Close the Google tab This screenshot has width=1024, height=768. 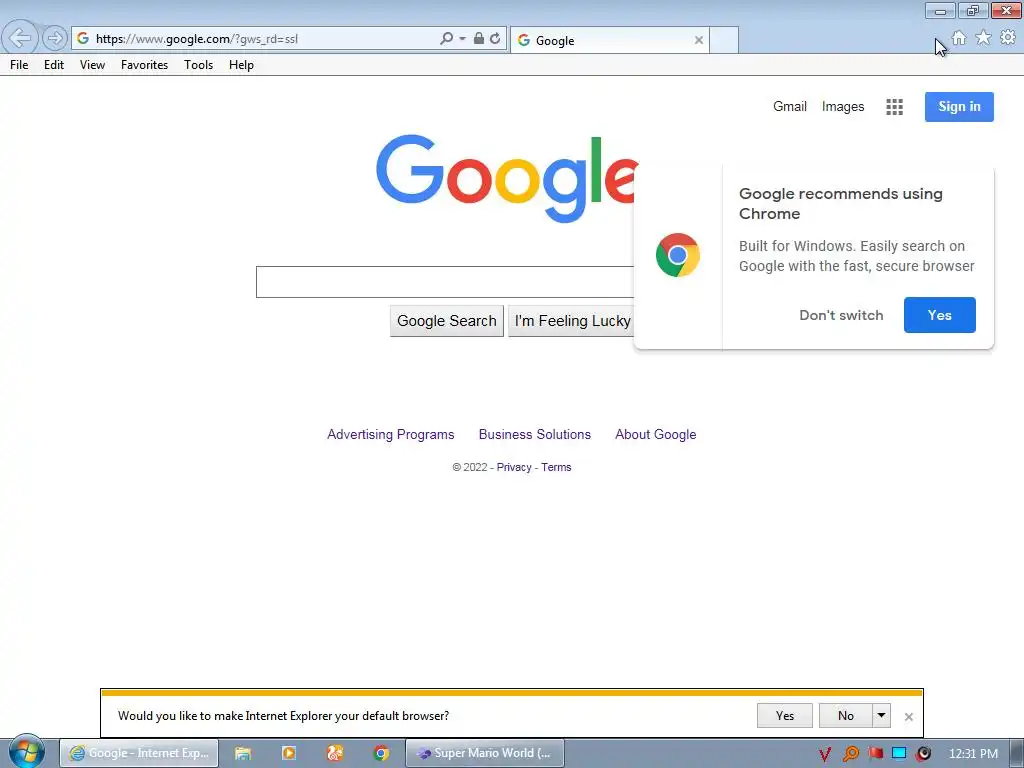699,40
